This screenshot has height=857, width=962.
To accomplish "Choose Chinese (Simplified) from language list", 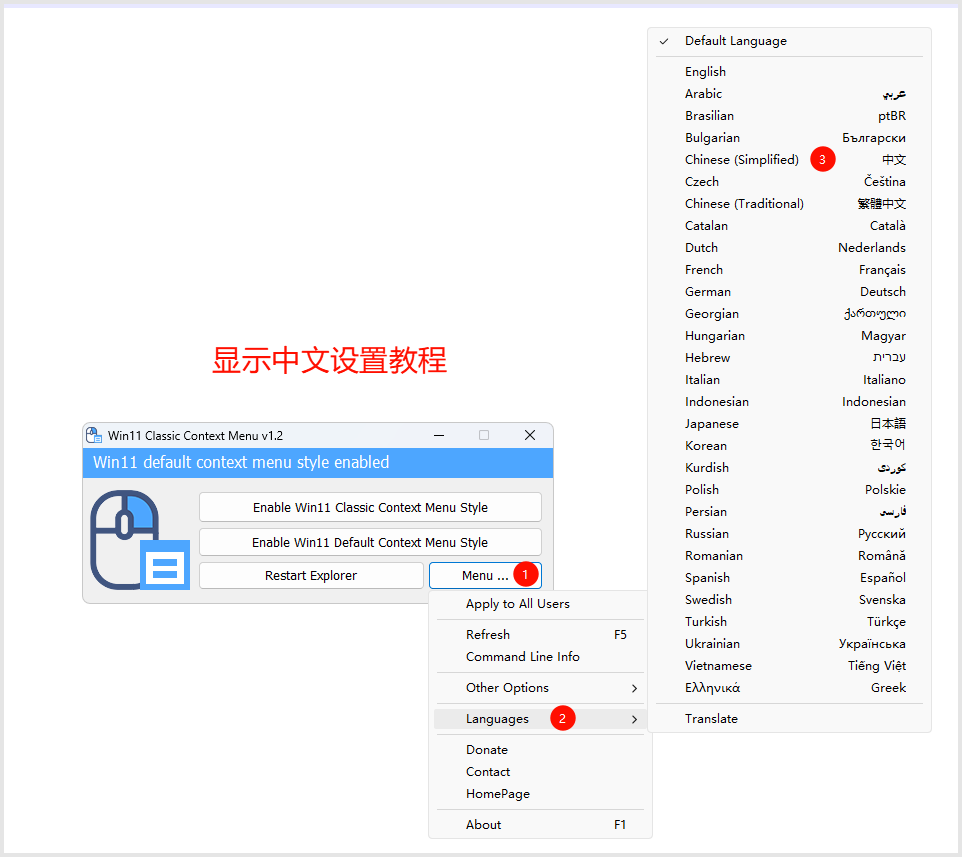I will 742,160.
